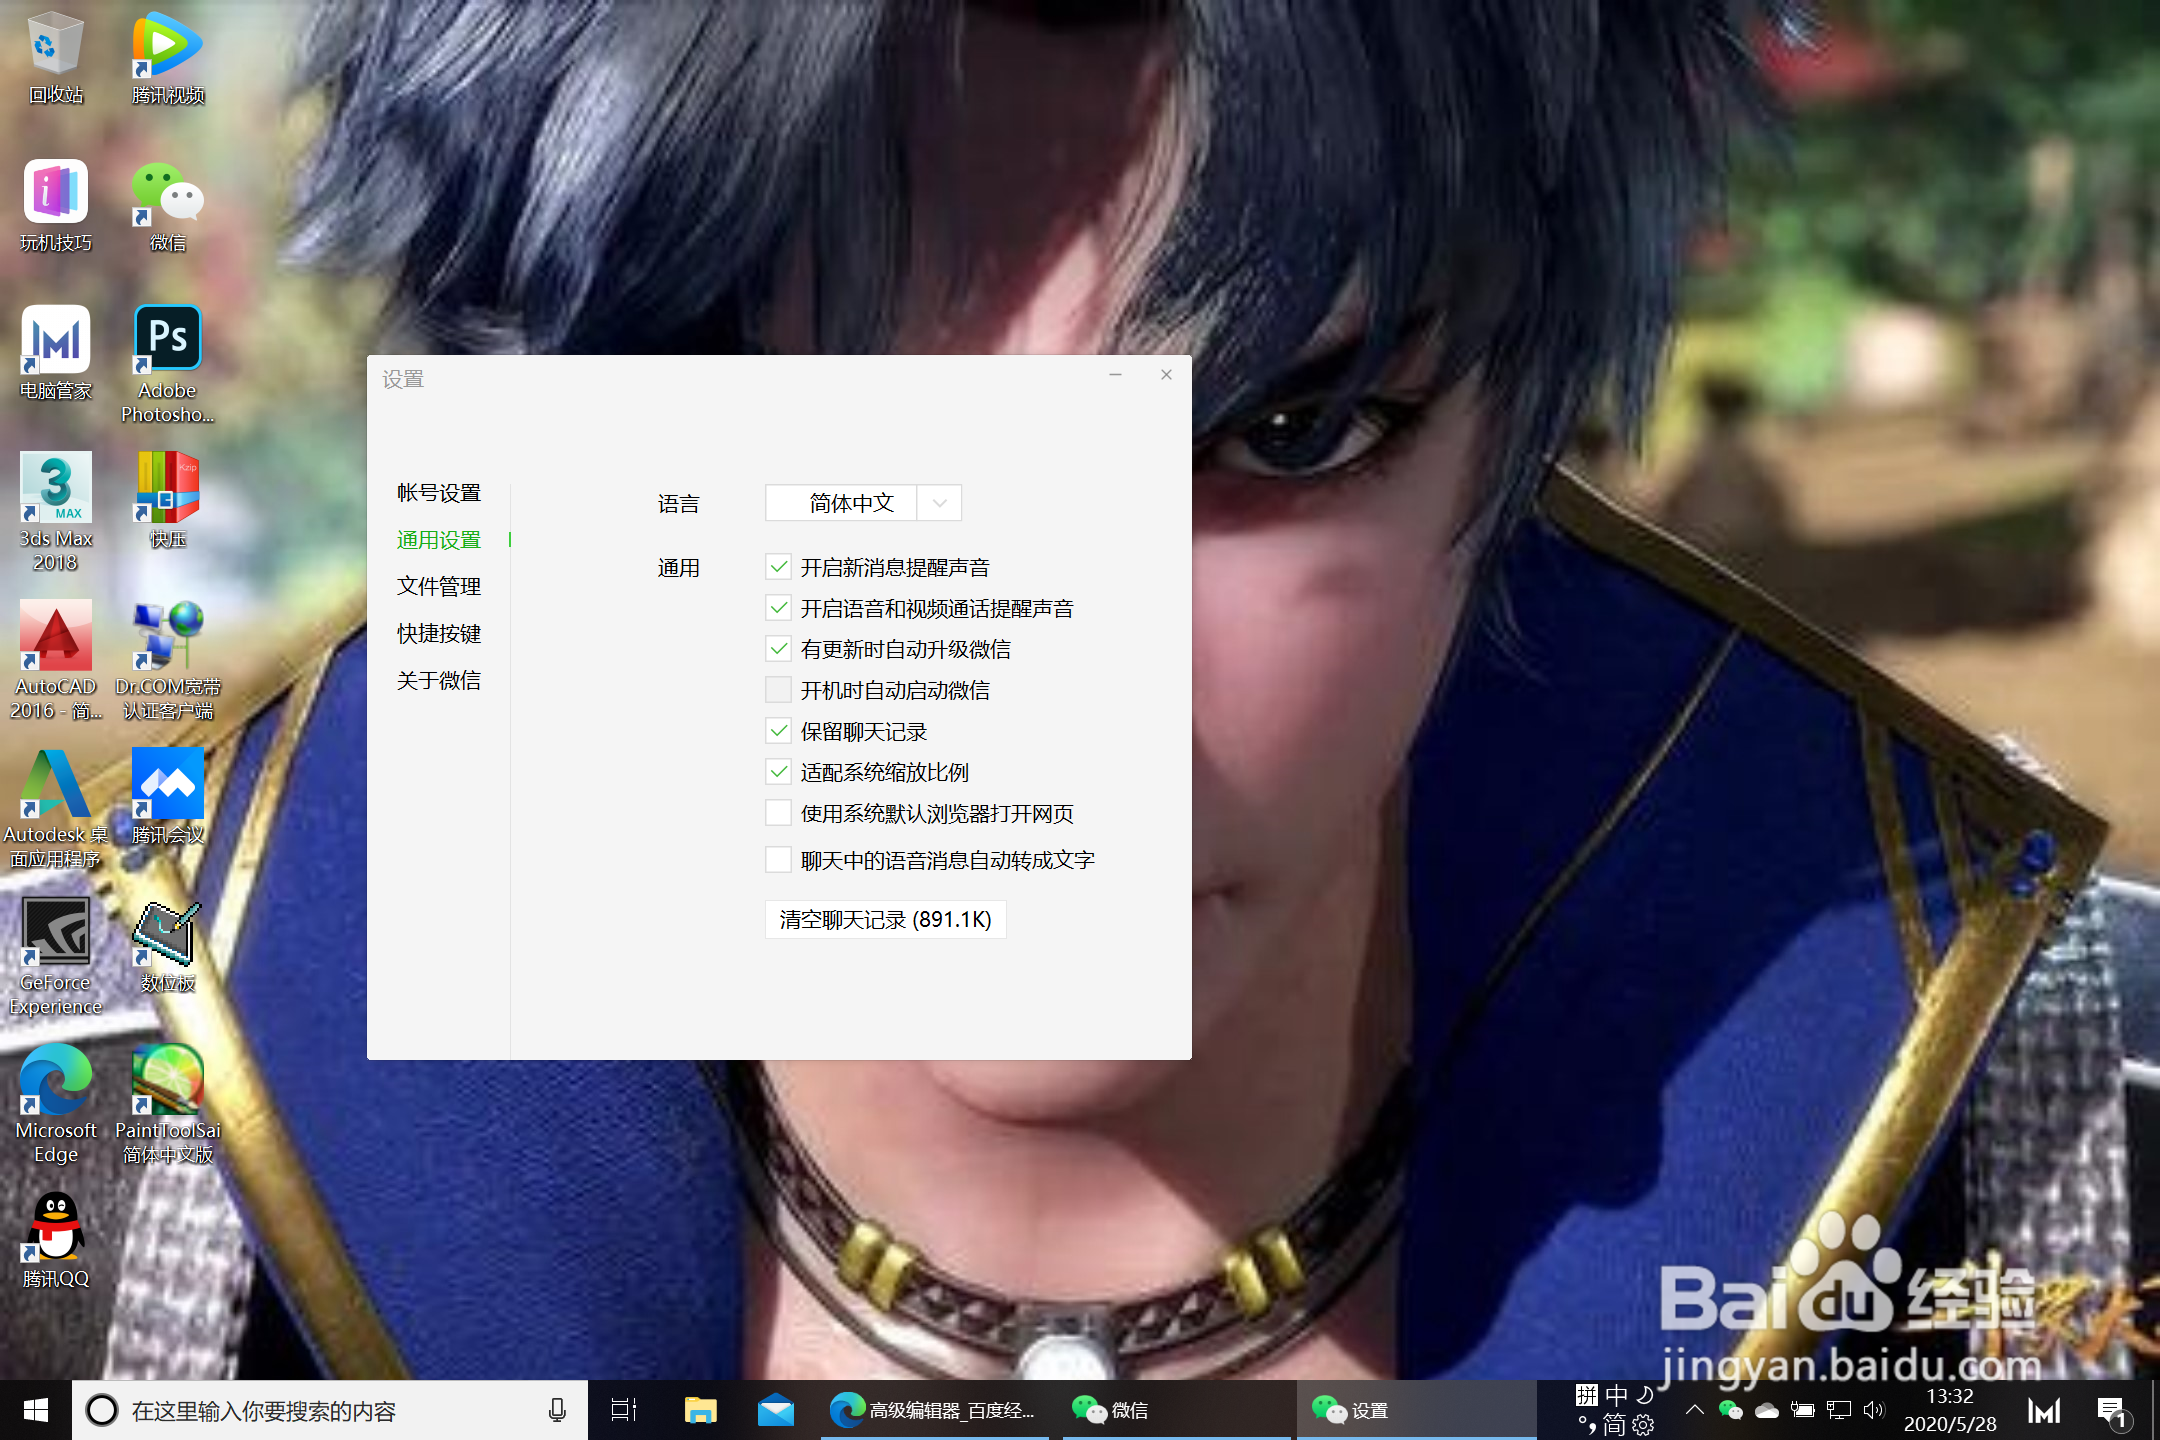
Task: Open network status tray icon
Action: click(1838, 1410)
